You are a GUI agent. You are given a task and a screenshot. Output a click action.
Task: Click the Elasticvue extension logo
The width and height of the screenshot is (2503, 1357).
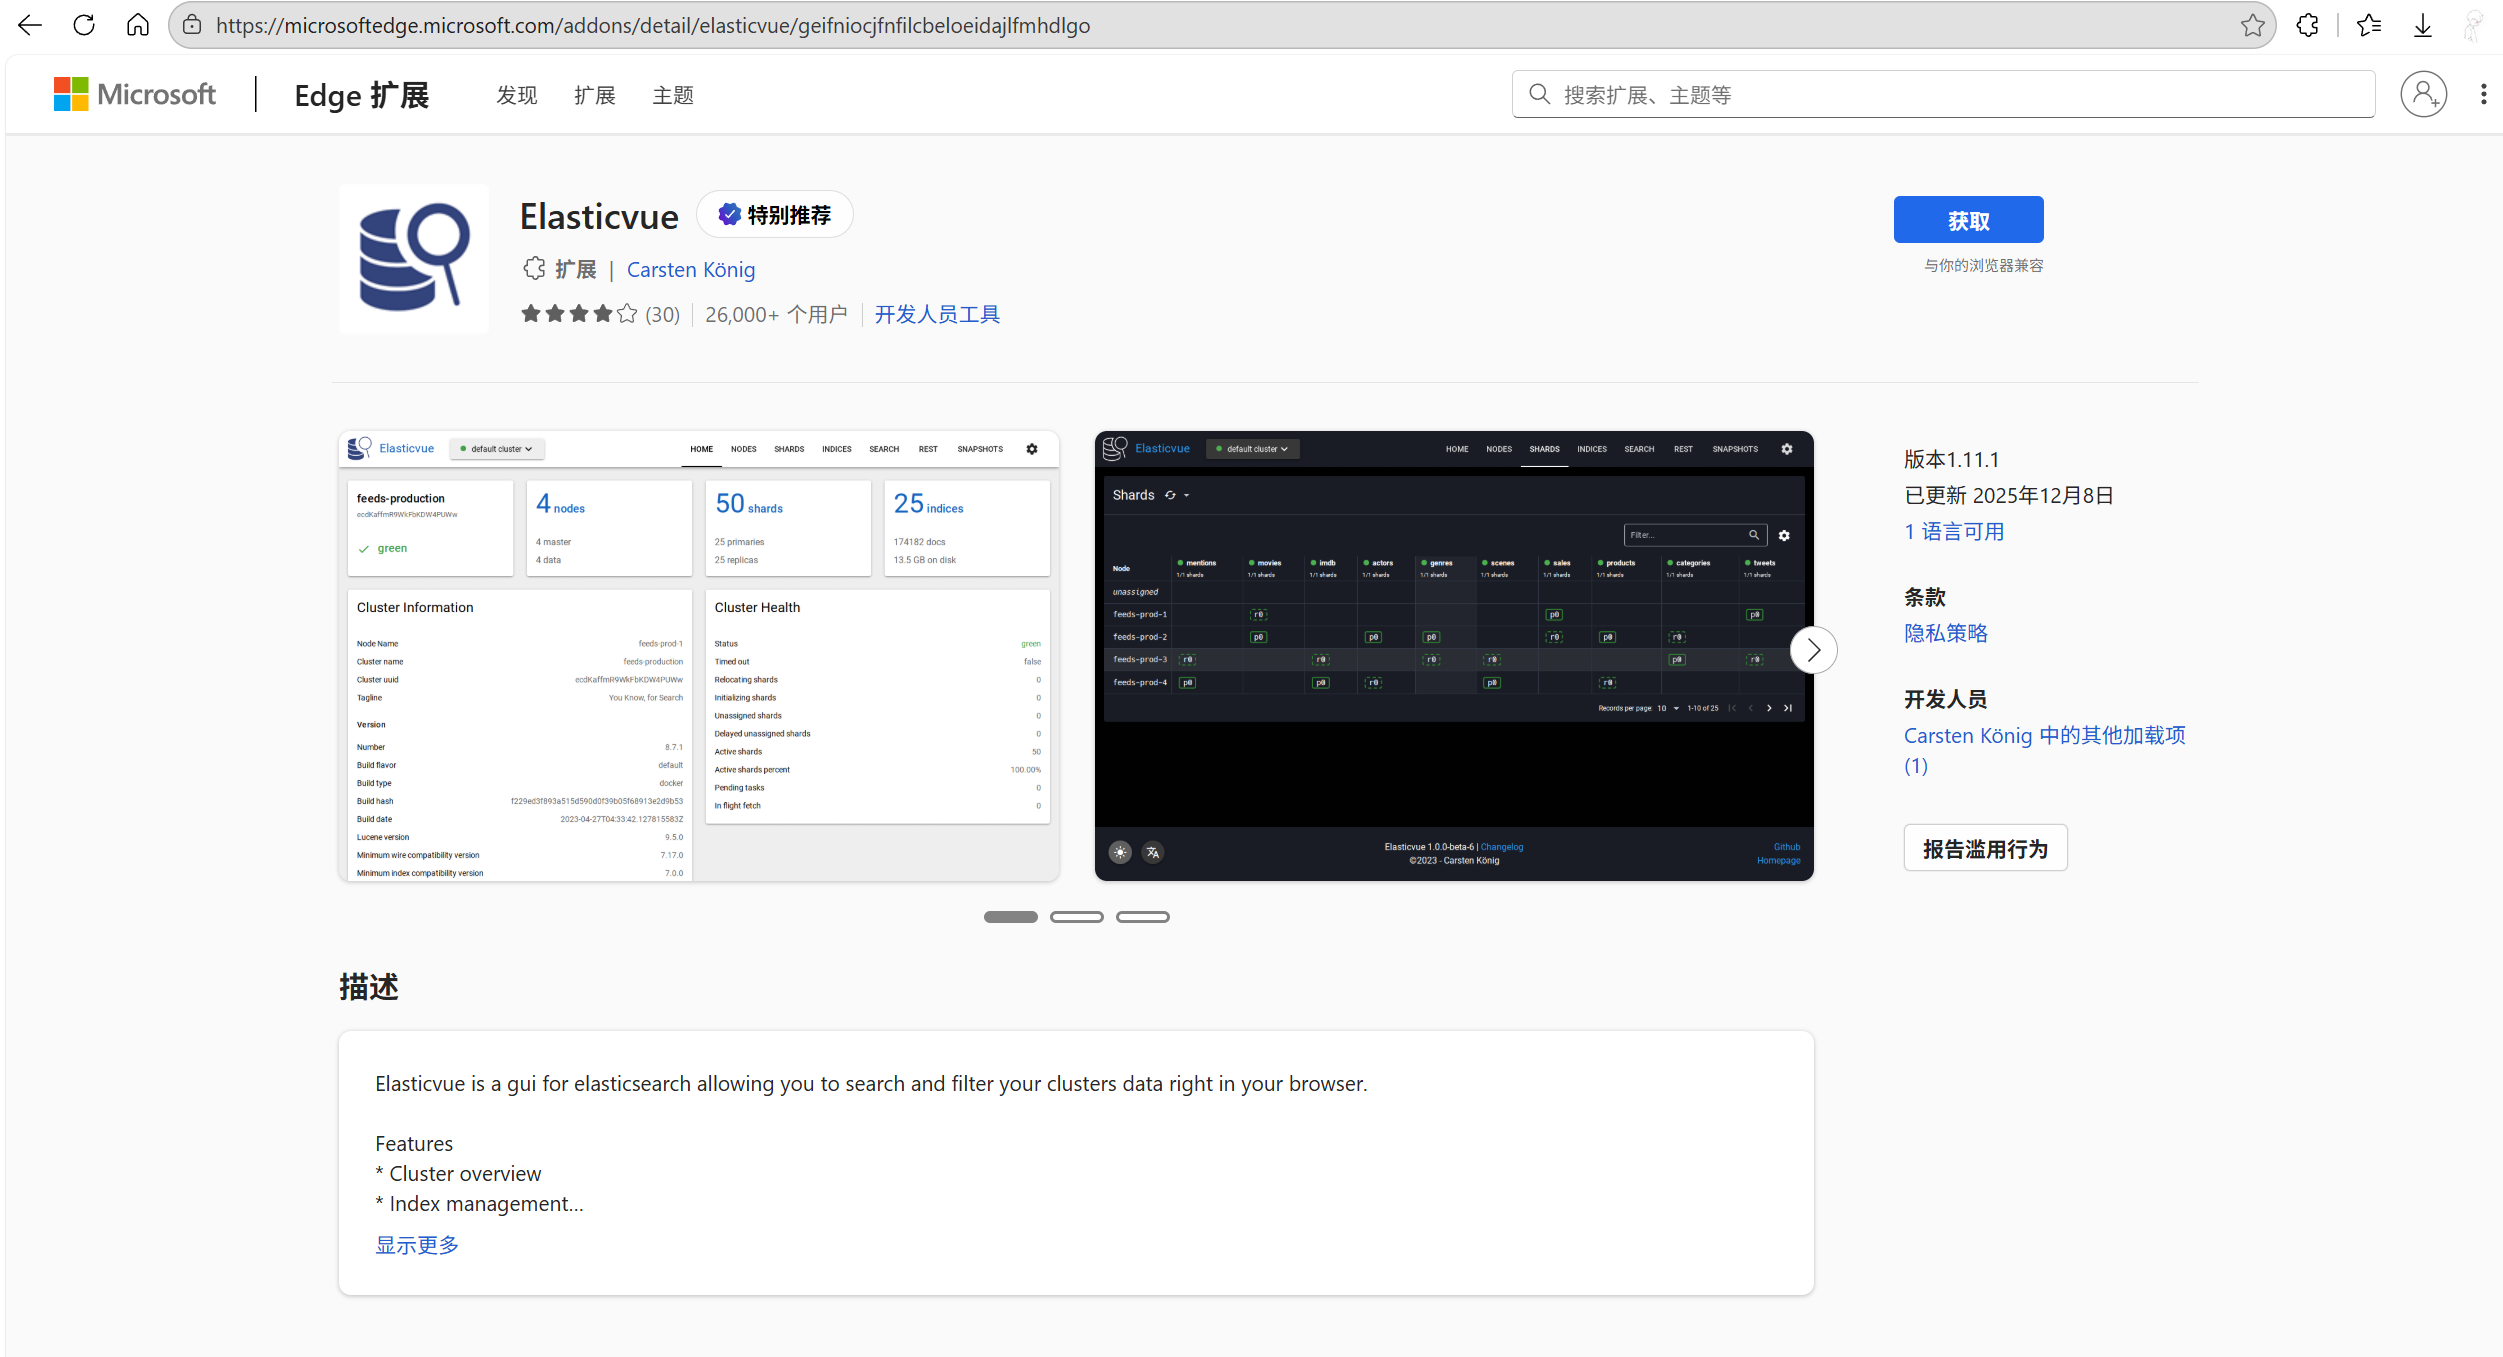(x=413, y=258)
